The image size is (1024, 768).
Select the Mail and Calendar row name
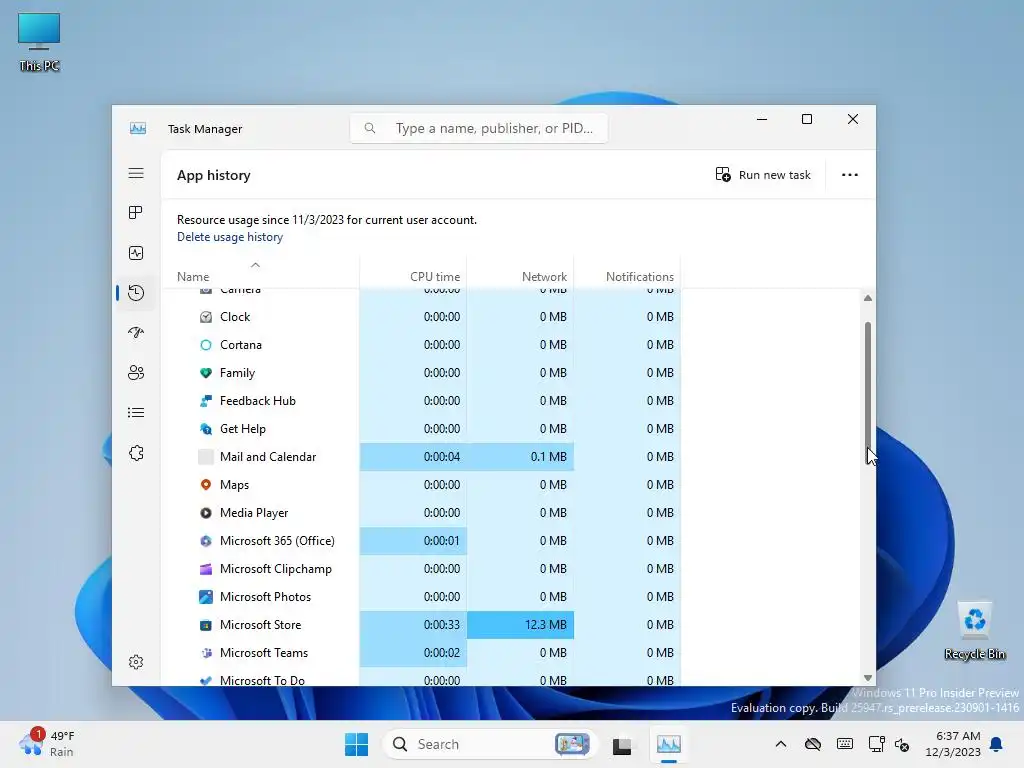click(268, 457)
